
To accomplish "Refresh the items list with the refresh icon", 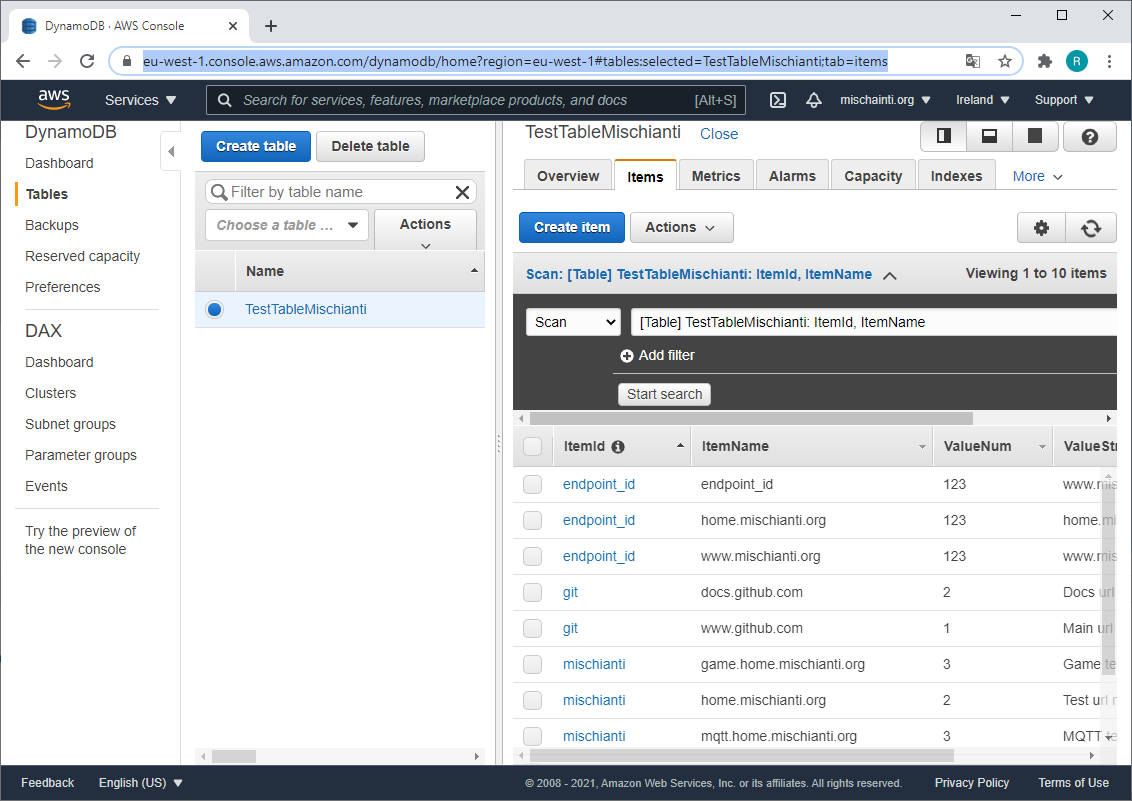I will [1091, 227].
